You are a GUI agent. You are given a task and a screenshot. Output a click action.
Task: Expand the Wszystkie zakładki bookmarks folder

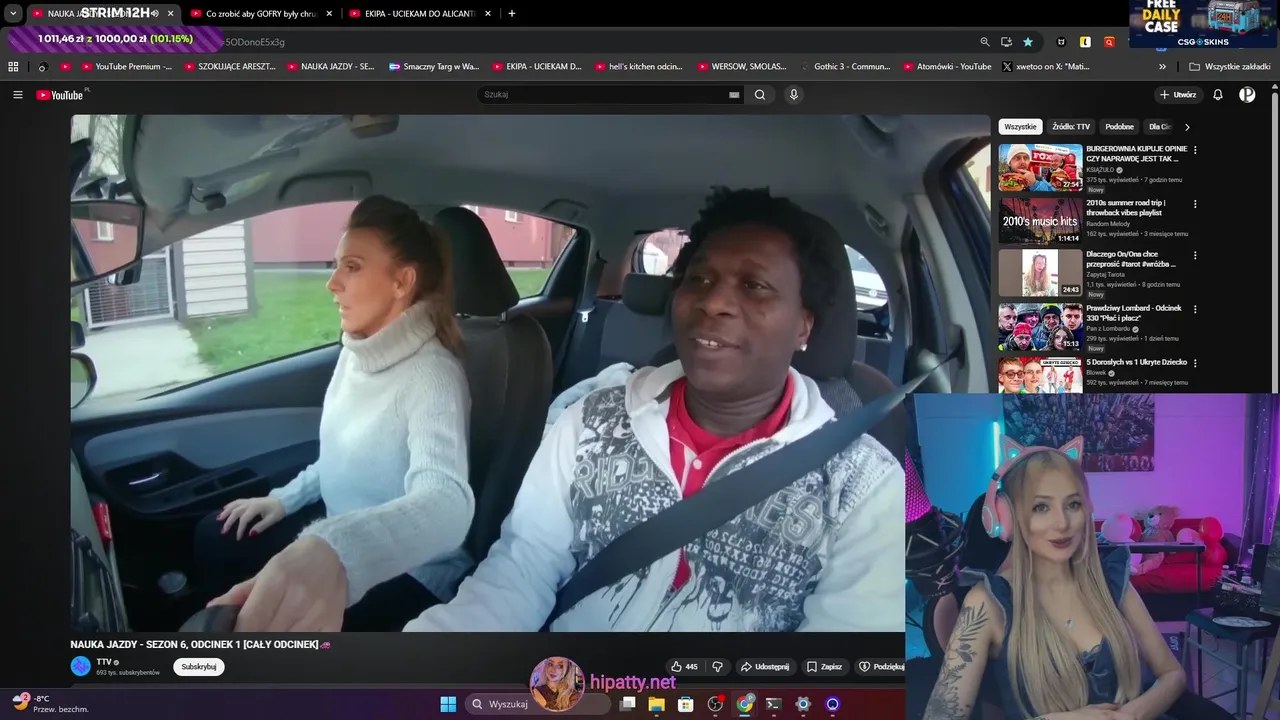(1230, 67)
